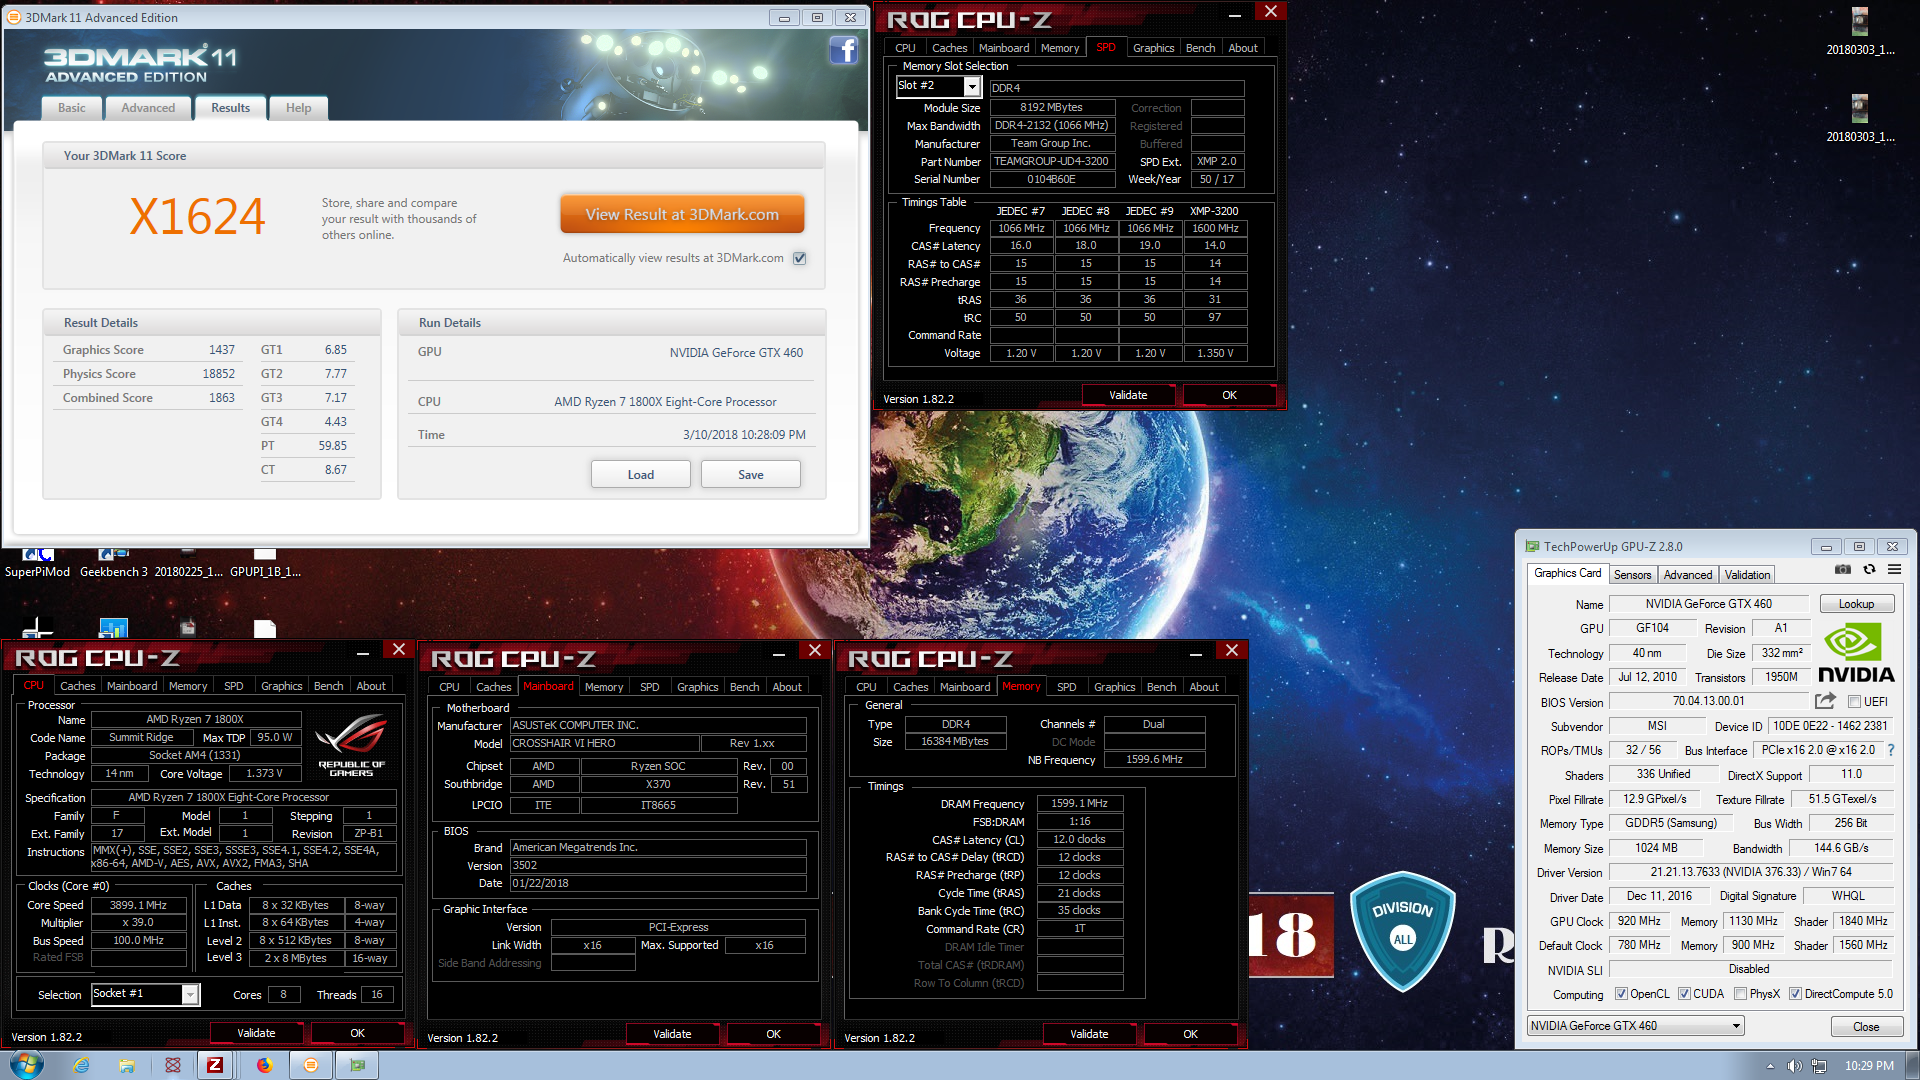Viewport: 1920px width, 1080px height.
Task: Click the BIOS export arrow icon in GPU-Z
Action: click(x=1825, y=701)
